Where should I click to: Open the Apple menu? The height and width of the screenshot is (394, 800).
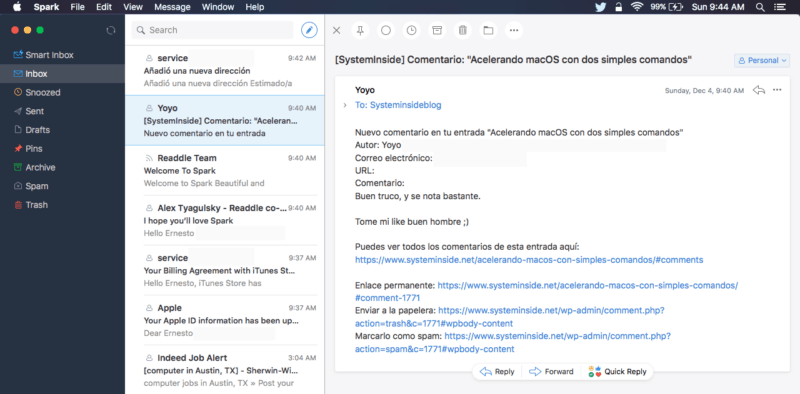(16, 7)
